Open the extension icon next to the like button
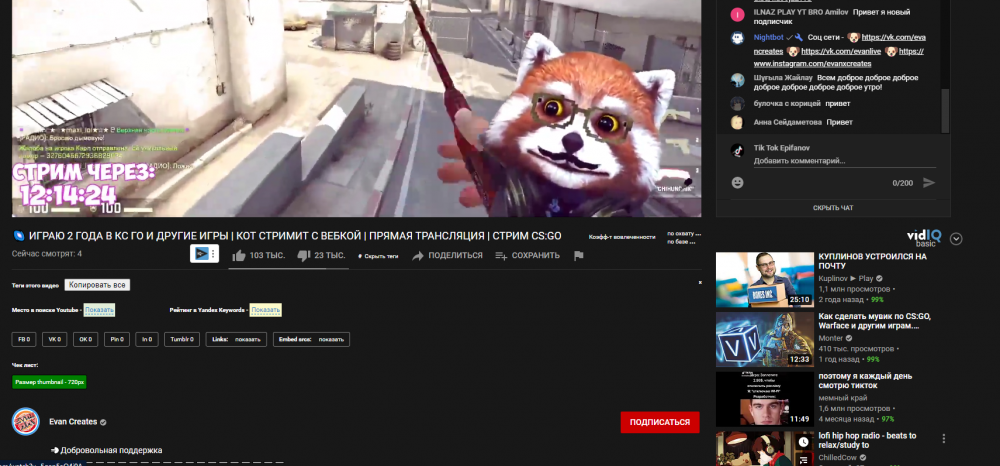This screenshot has height=466, width=1000. (204, 254)
